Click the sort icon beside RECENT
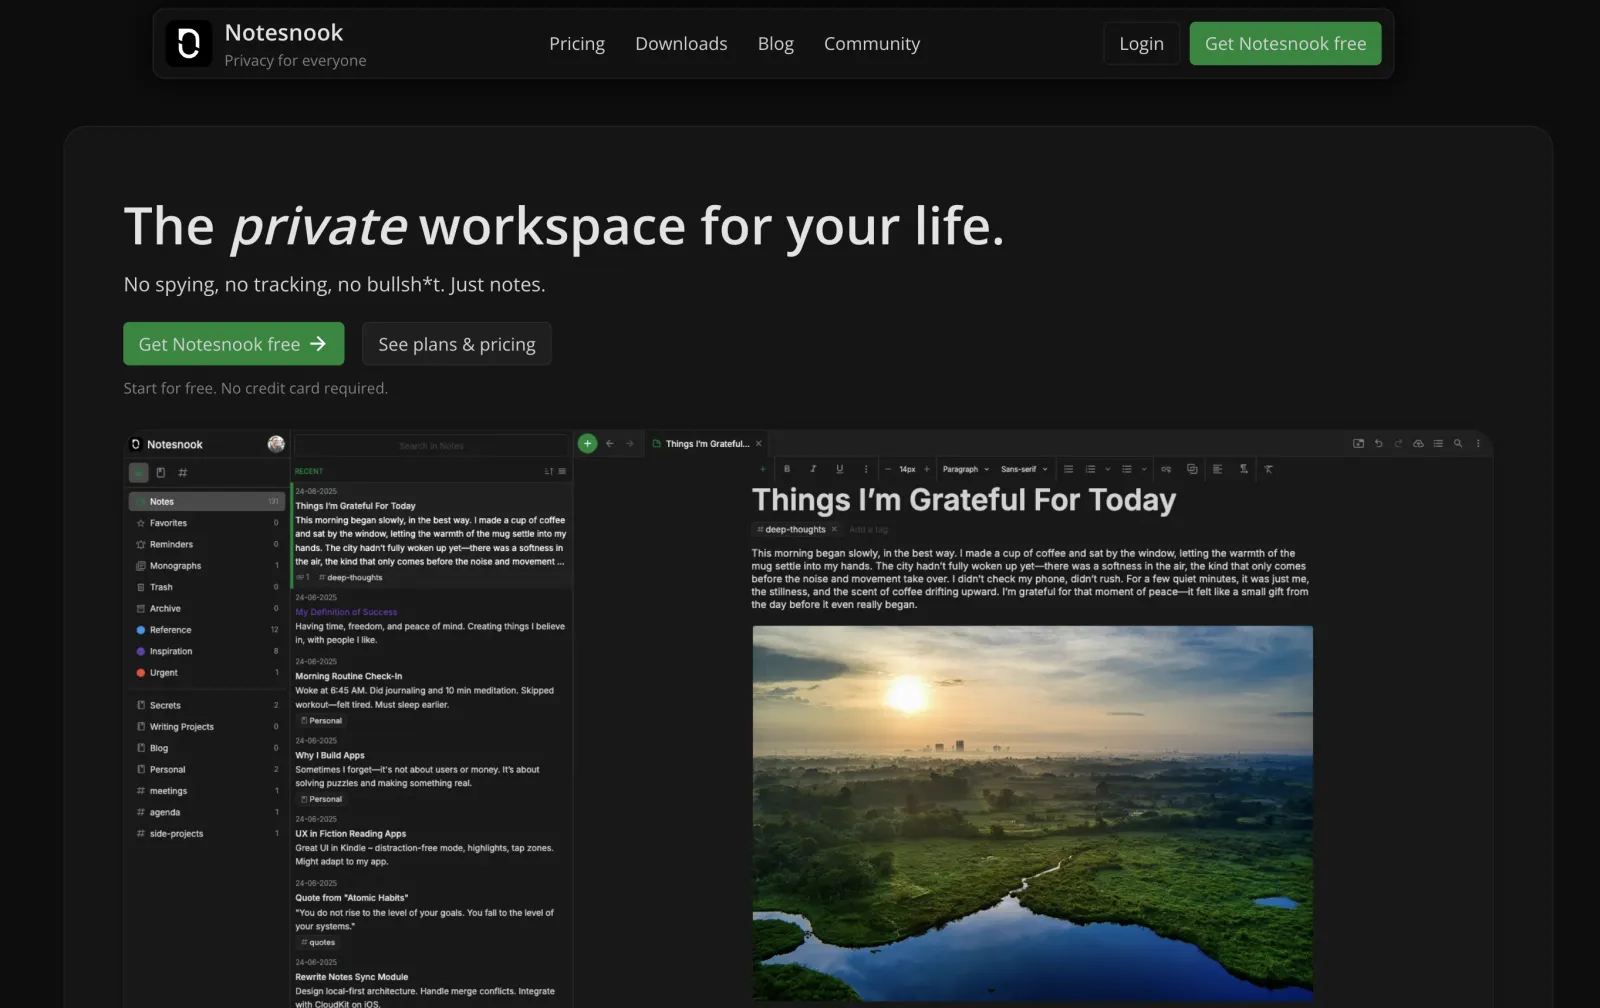This screenshot has height=1008, width=1600. 548,471
